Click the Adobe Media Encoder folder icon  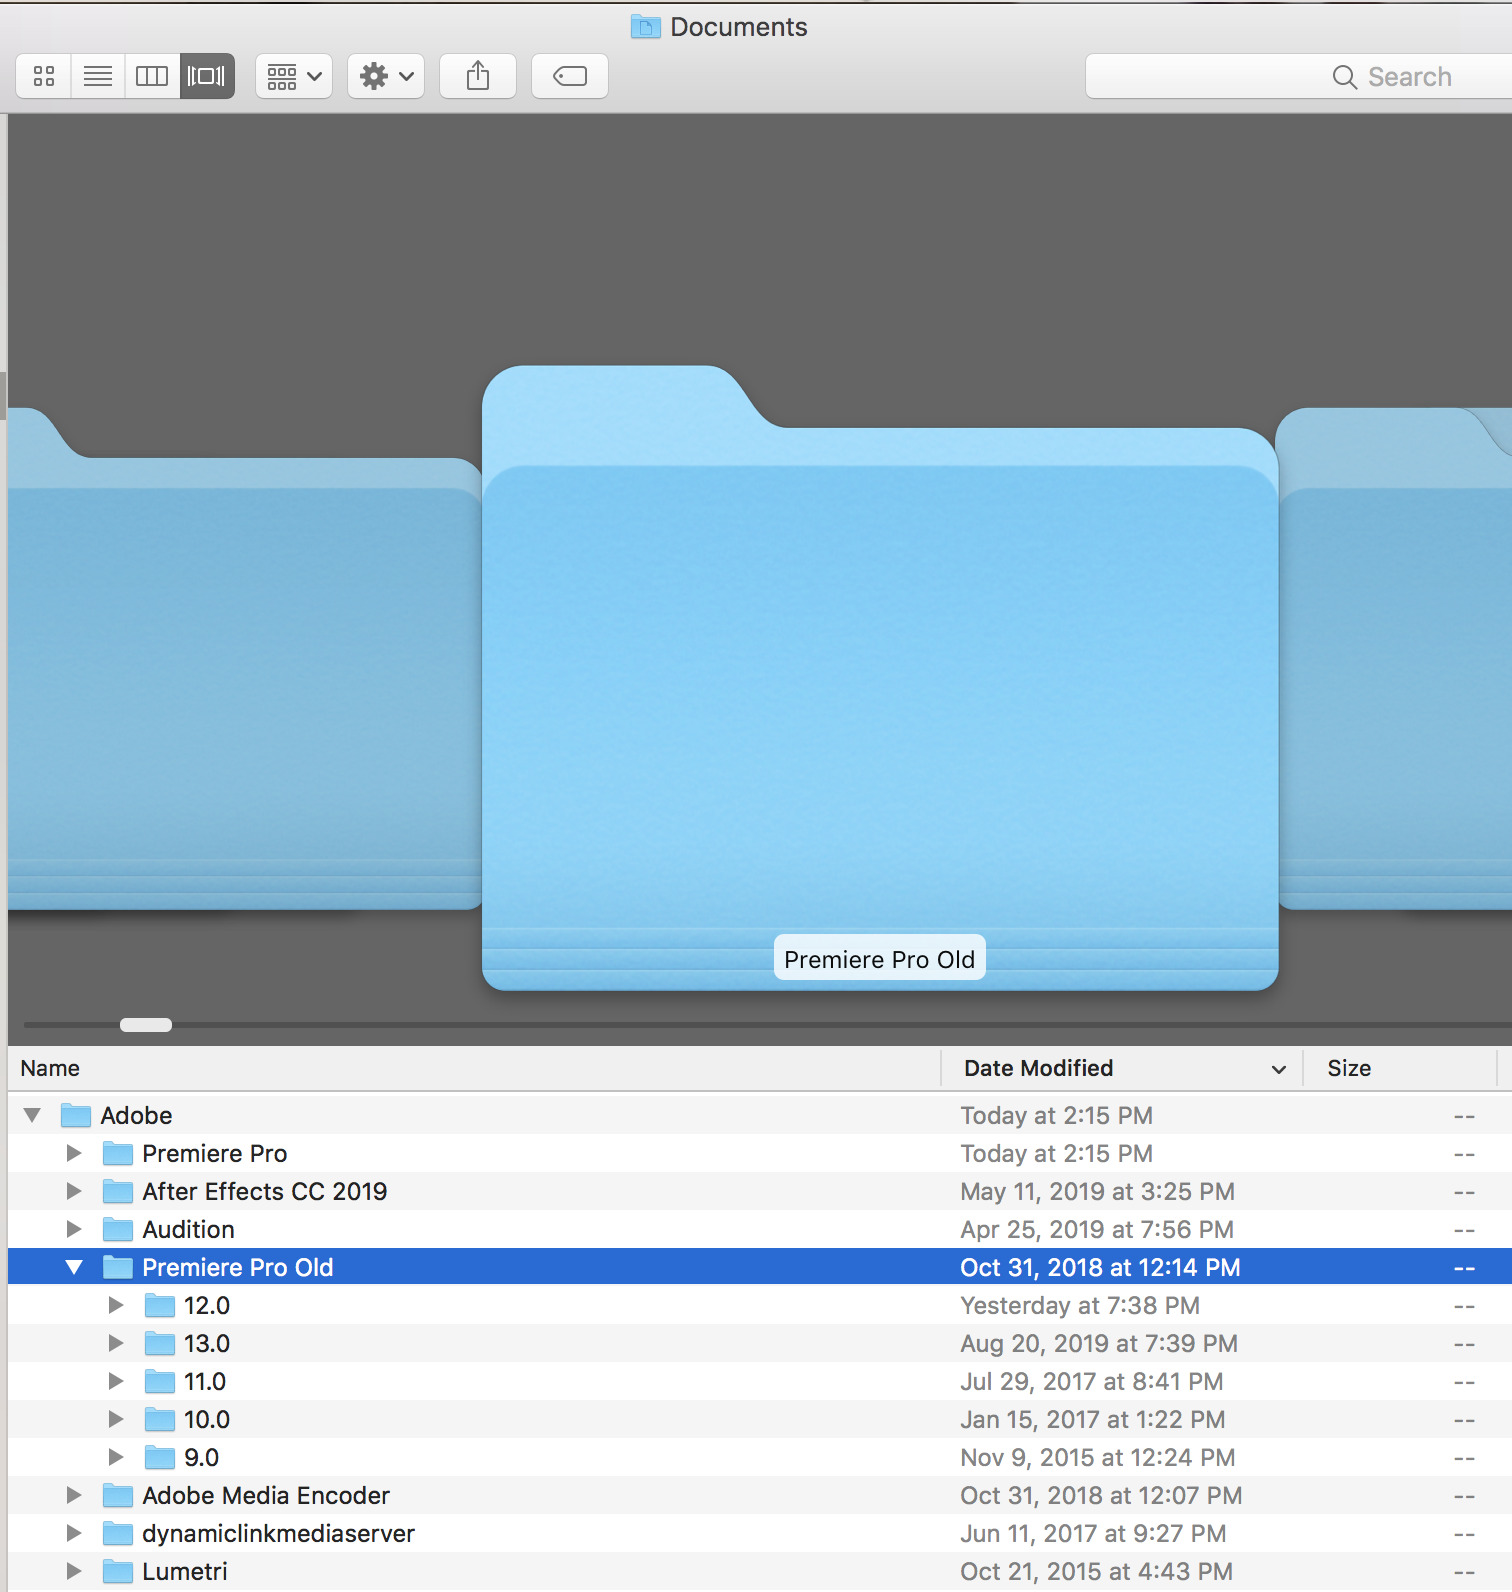pos(118,1495)
